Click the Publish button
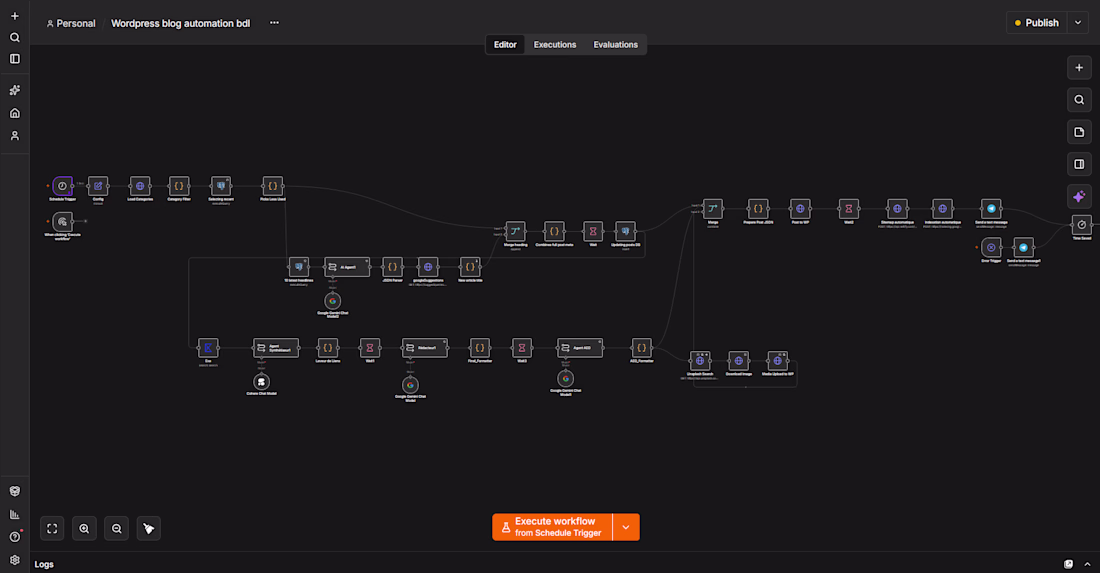The image size is (1100, 573). pyautogui.click(x=1037, y=23)
